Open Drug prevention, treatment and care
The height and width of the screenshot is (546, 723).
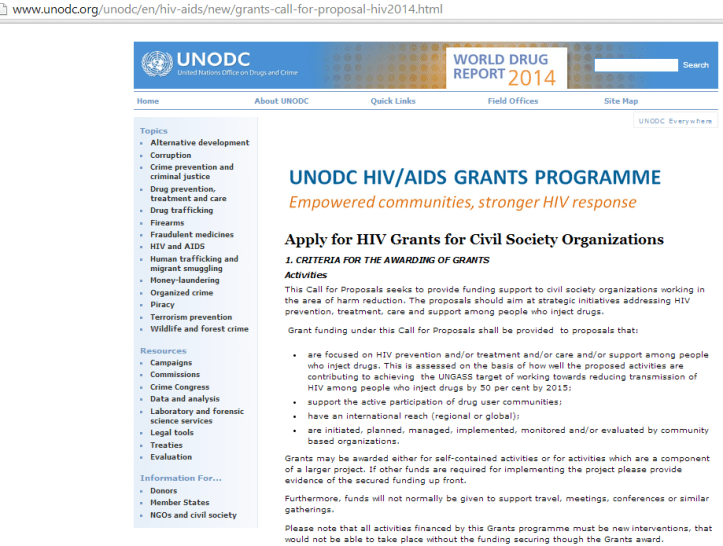pyautogui.click(x=188, y=194)
